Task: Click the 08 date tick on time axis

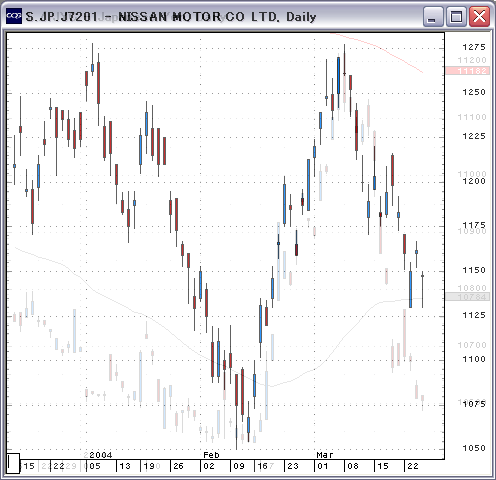Action: 353,466
